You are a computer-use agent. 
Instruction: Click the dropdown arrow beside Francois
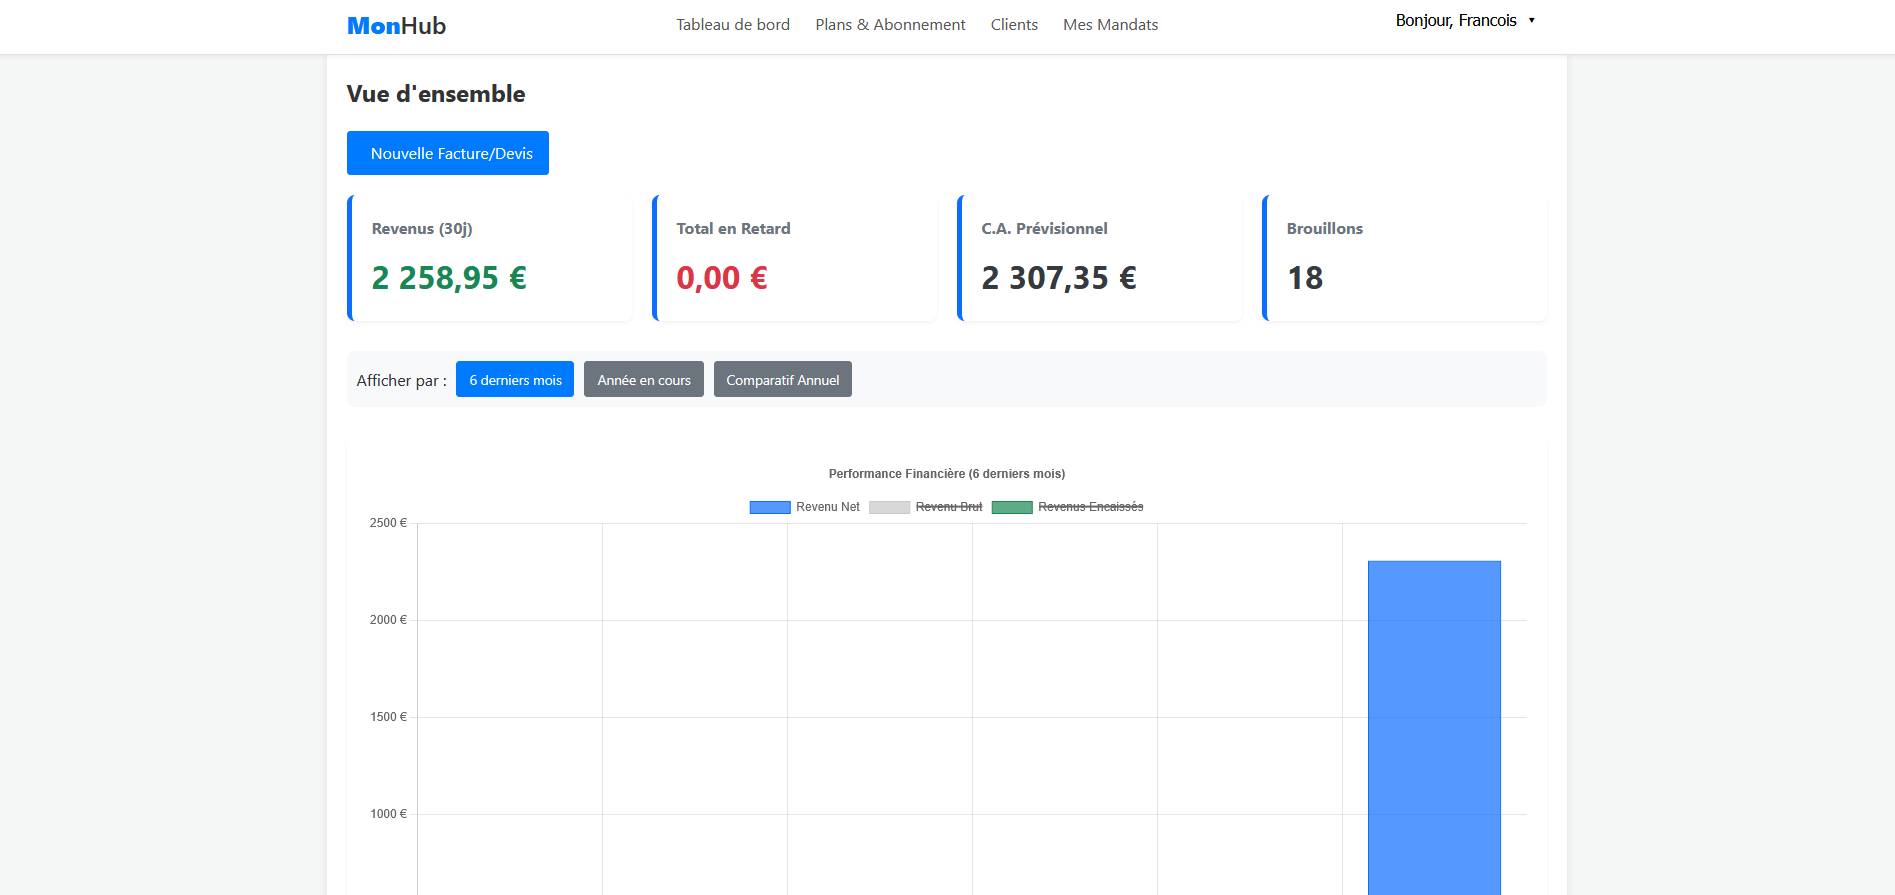coord(1531,21)
